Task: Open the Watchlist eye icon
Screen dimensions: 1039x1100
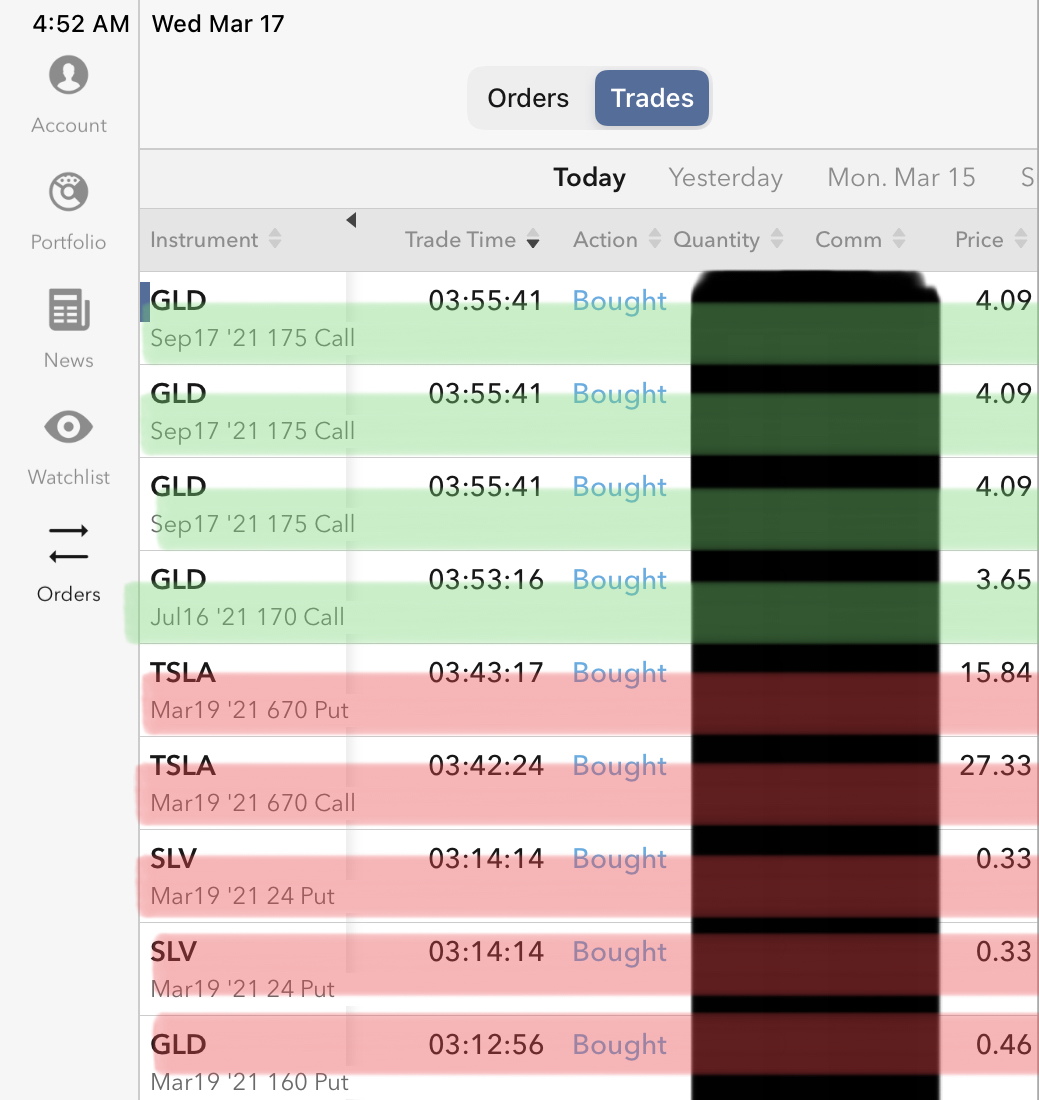Action: 68,428
